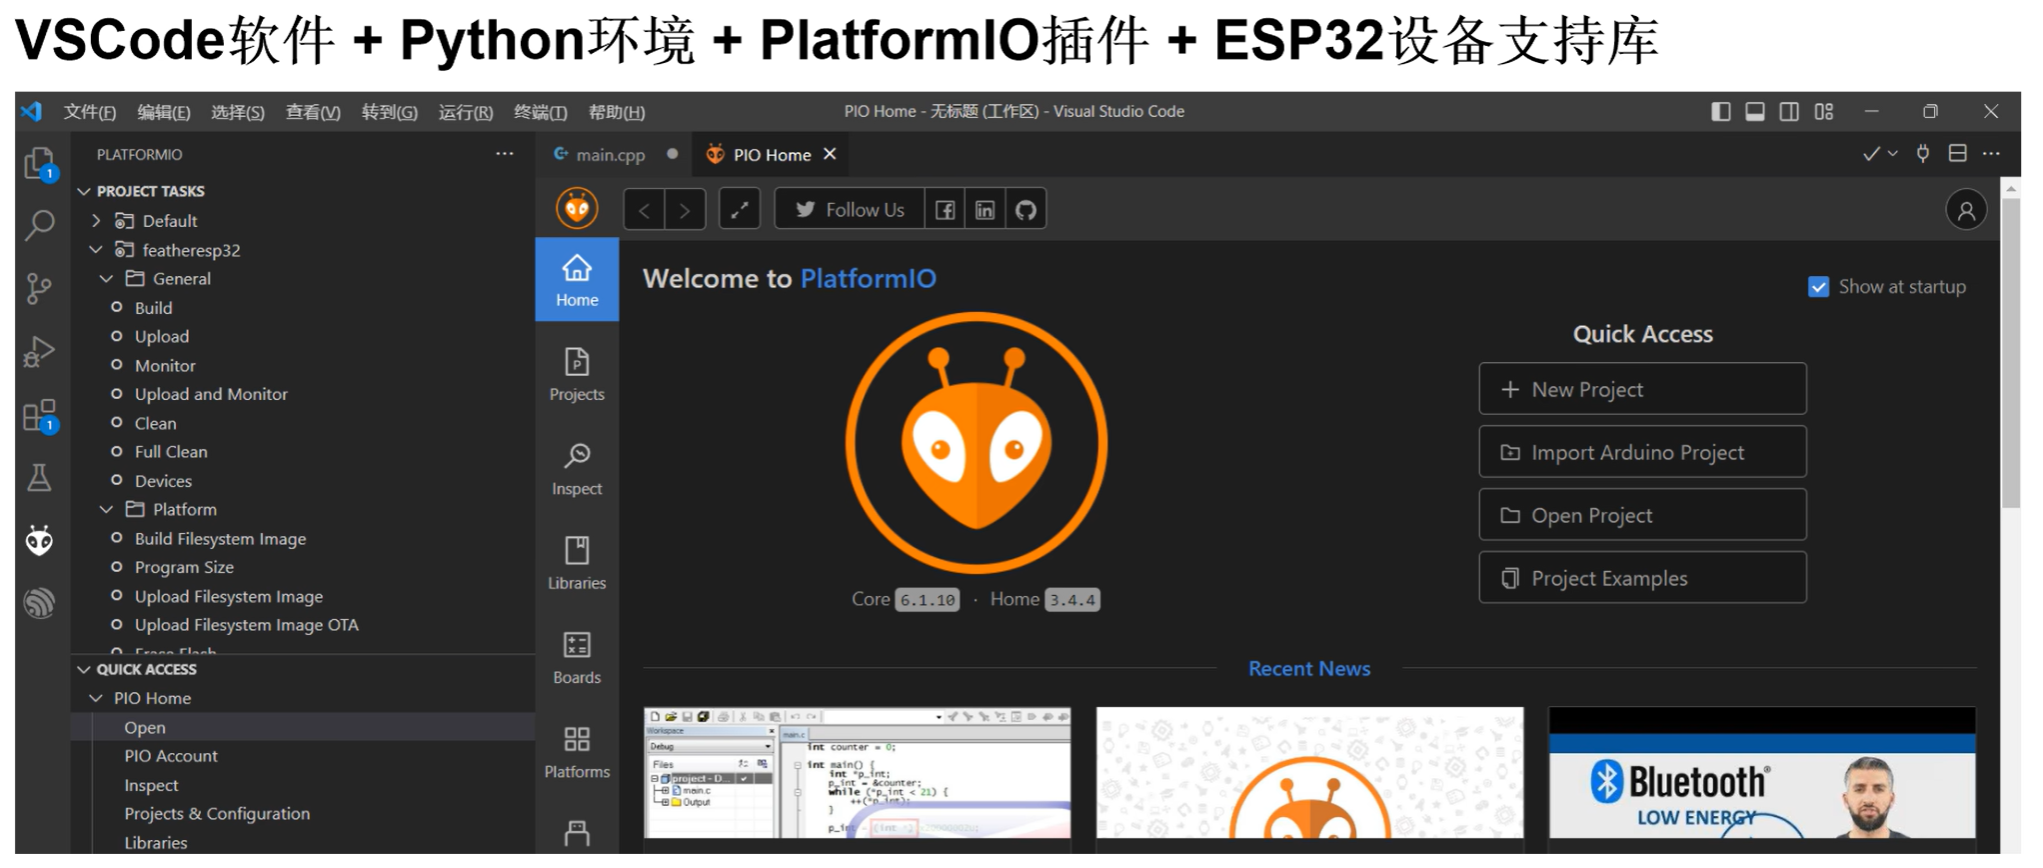Expand the Default task folder

(x=97, y=220)
